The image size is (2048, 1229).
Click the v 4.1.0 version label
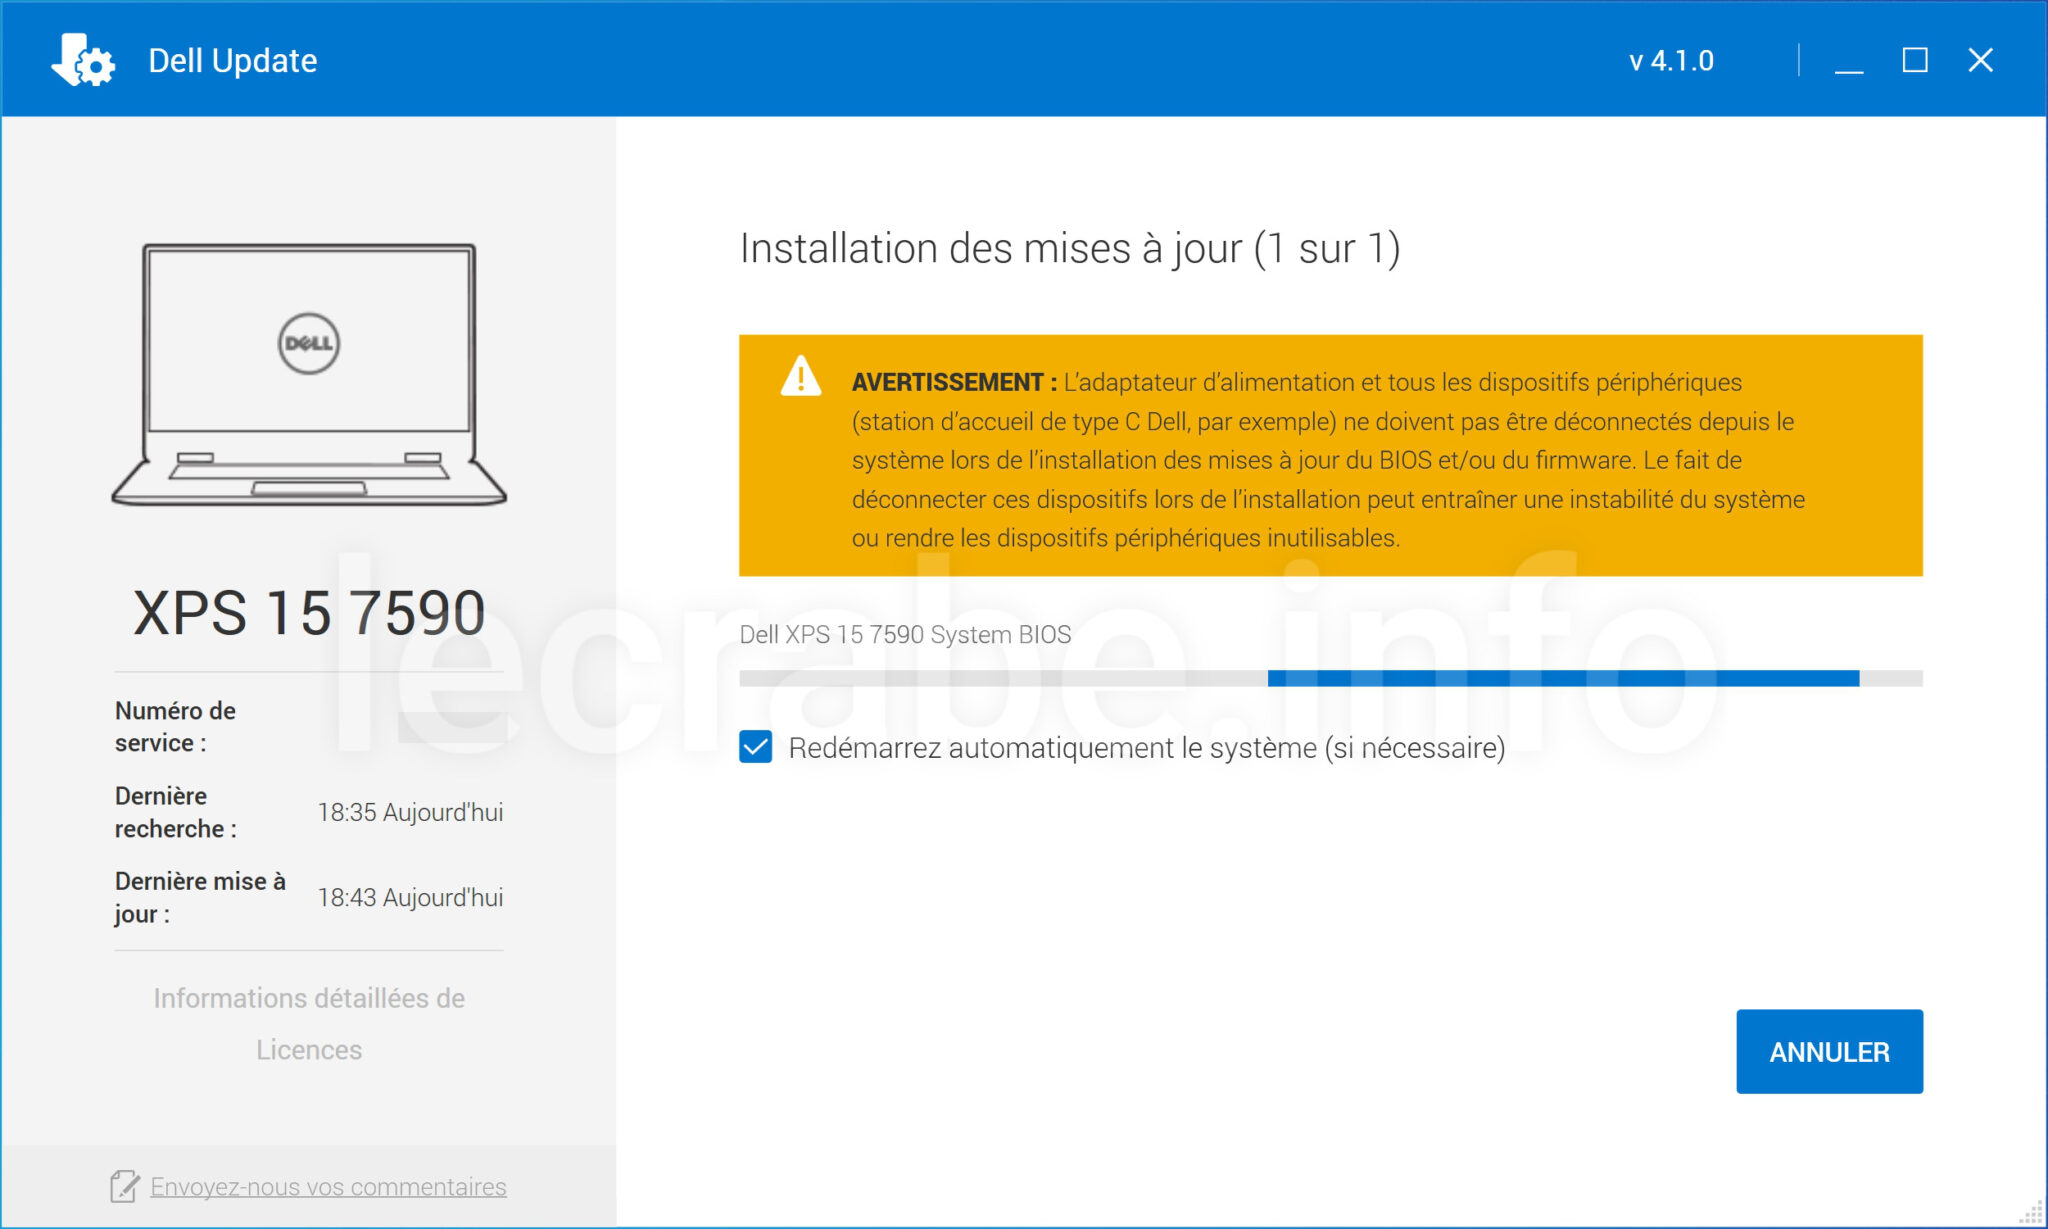point(1671,60)
